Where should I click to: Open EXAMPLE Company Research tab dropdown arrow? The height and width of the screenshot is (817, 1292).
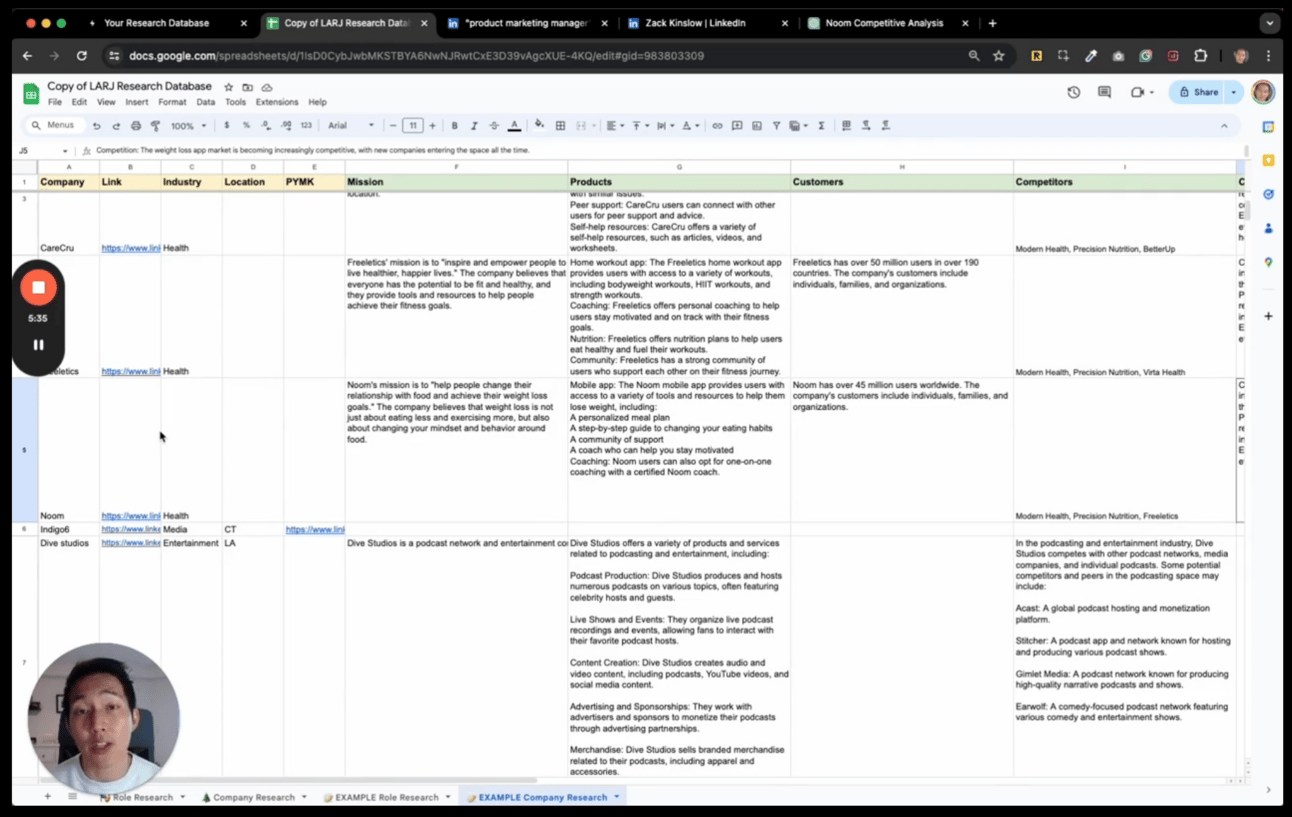(617, 797)
